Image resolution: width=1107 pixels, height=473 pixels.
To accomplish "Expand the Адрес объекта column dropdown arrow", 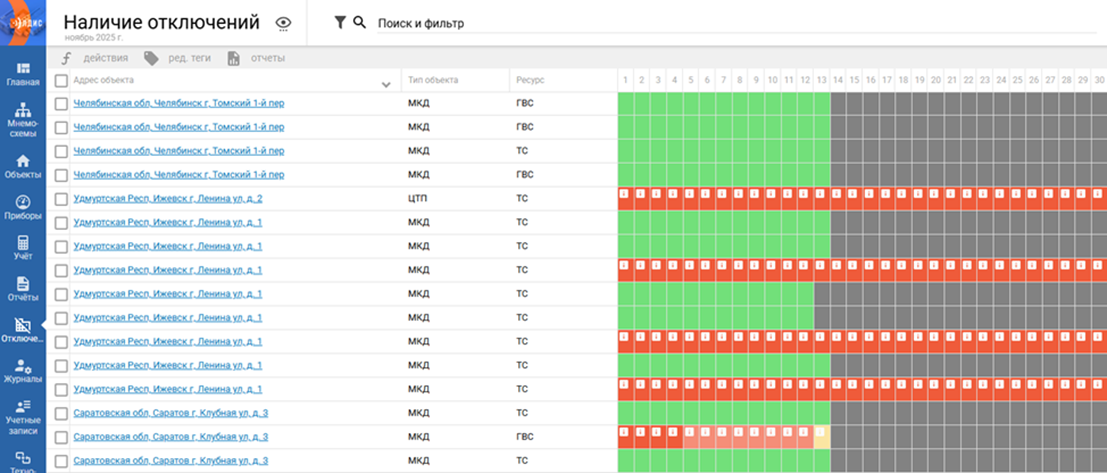I will pyautogui.click(x=387, y=84).
